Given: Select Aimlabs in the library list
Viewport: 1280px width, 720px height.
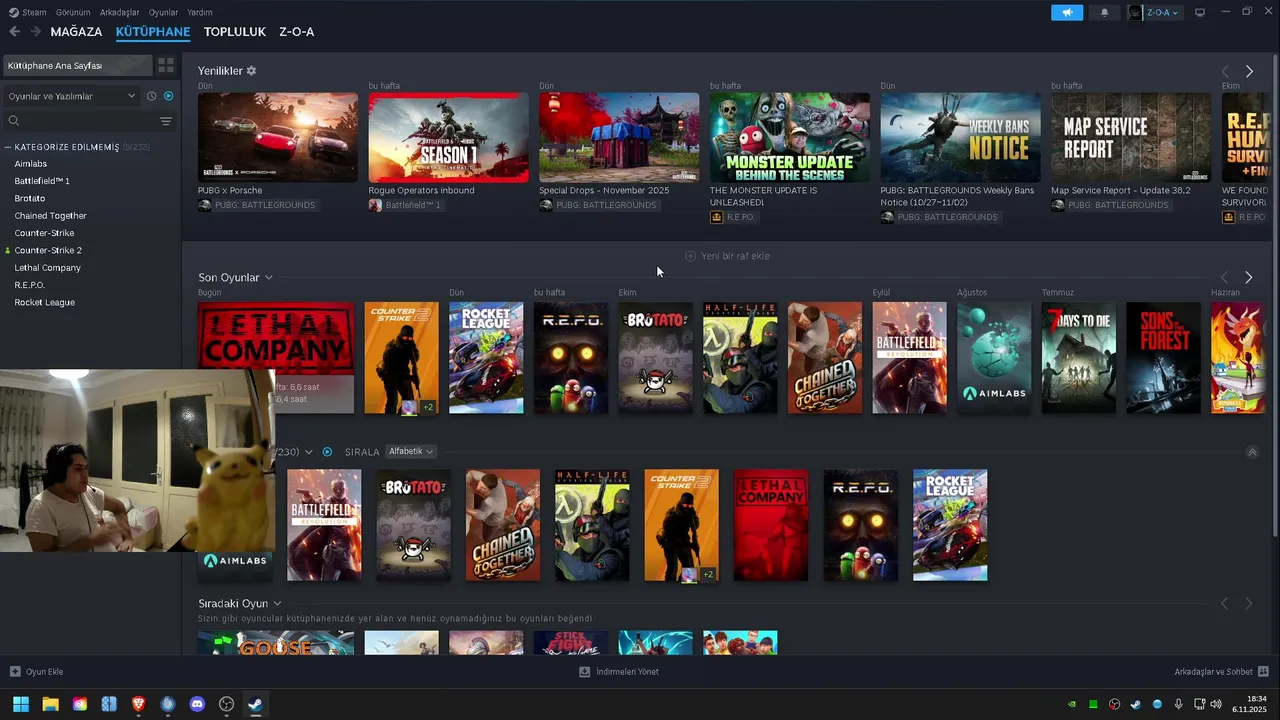Looking at the screenshot, I should [x=31, y=164].
